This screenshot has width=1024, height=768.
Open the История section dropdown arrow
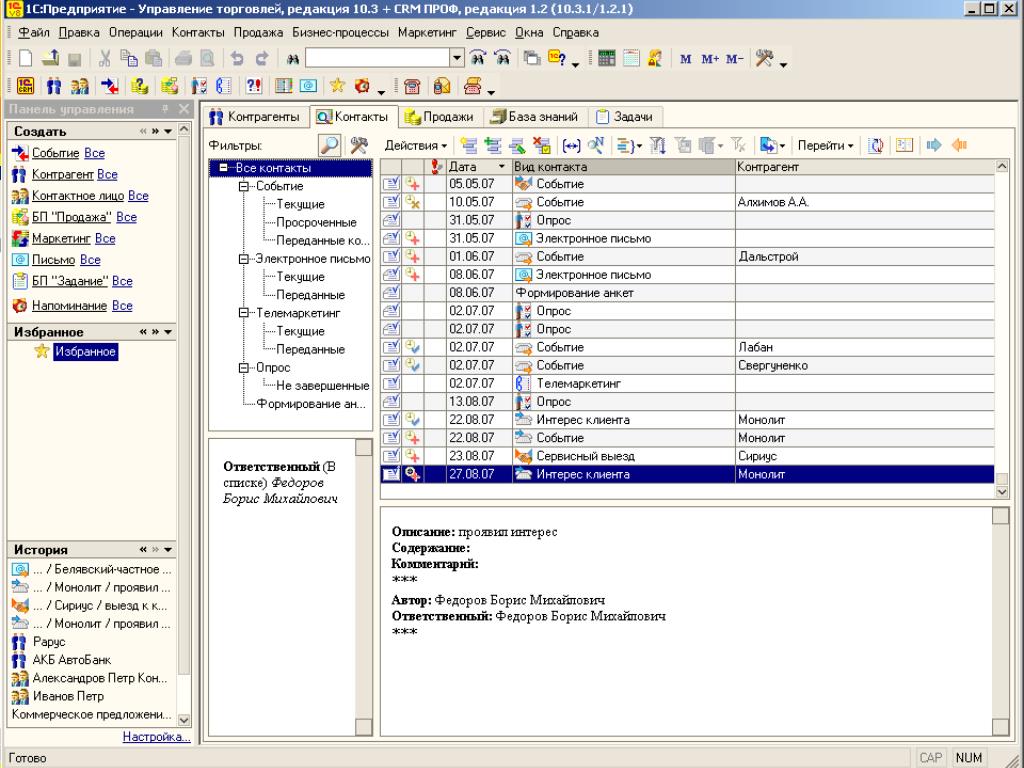point(168,550)
